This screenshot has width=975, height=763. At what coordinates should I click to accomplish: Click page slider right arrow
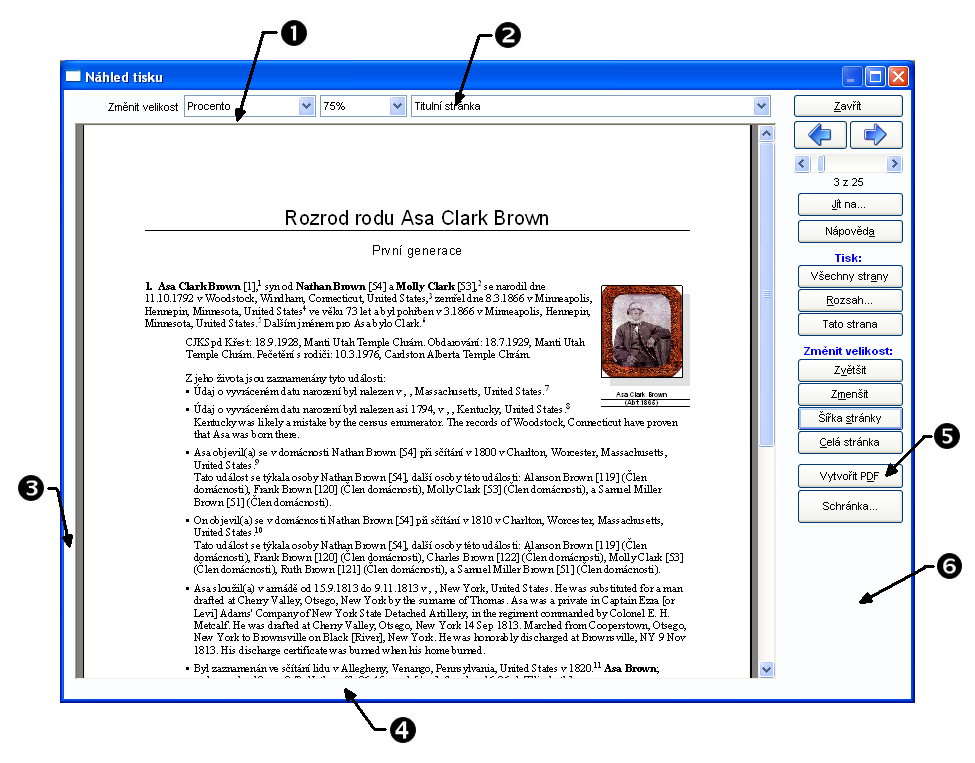(894, 163)
